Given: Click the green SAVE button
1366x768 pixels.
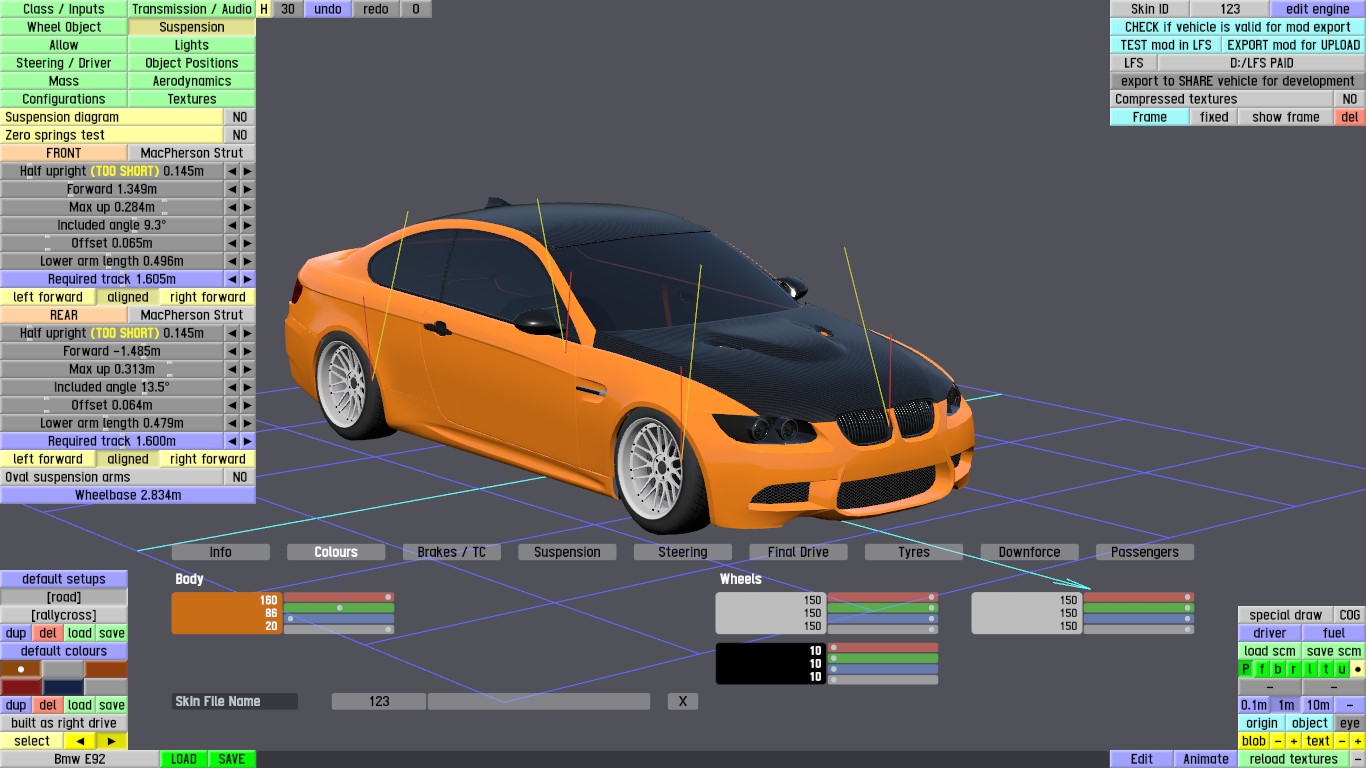Looking at the screenshot, I should pos(232,759).
